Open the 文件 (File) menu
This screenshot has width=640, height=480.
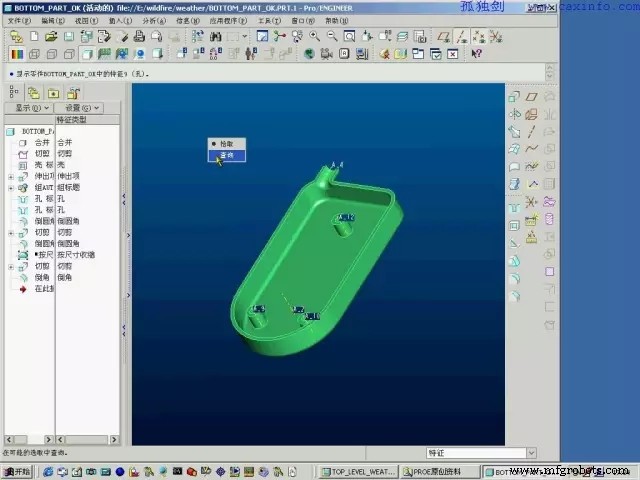19,20
